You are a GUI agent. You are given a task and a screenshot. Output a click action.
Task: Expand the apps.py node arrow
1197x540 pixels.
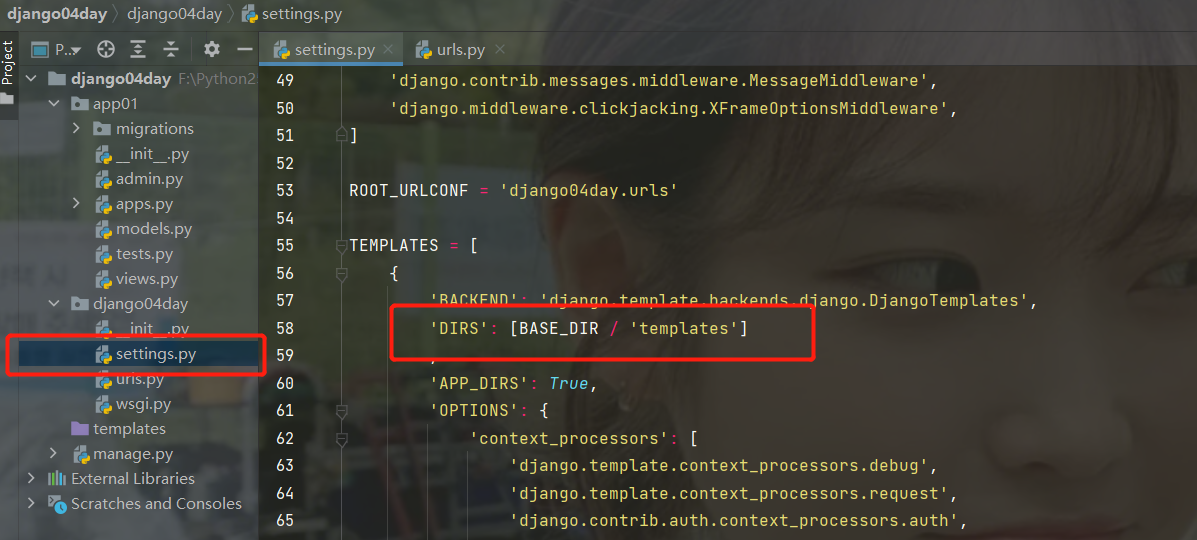click(x=76, y=203)
